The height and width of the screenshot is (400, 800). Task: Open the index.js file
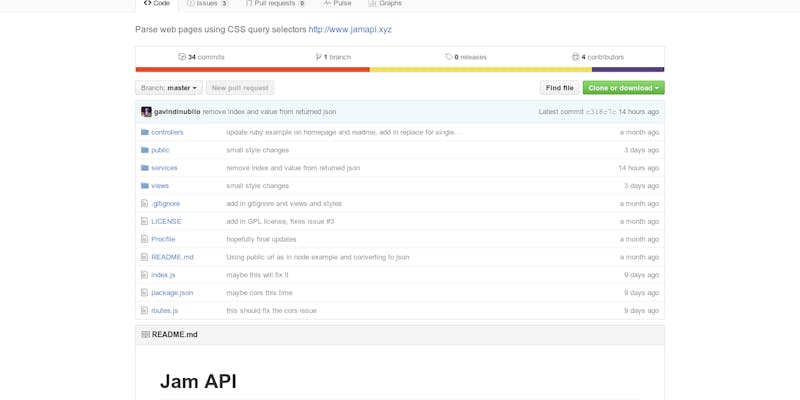[163, 275]
